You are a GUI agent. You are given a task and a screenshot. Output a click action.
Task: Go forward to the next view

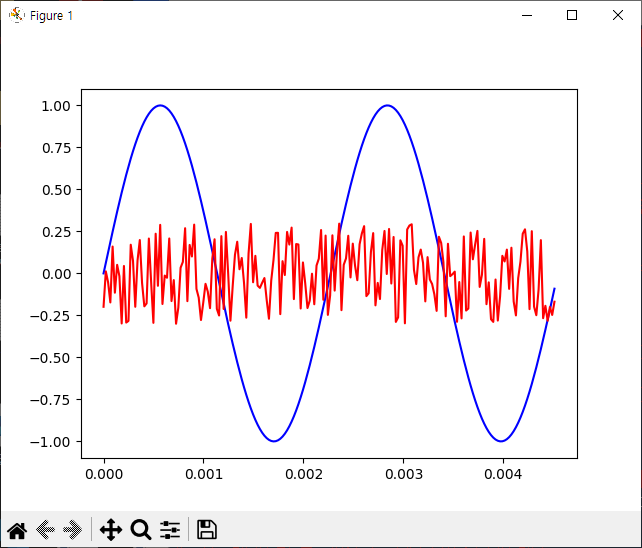point(72,530)
